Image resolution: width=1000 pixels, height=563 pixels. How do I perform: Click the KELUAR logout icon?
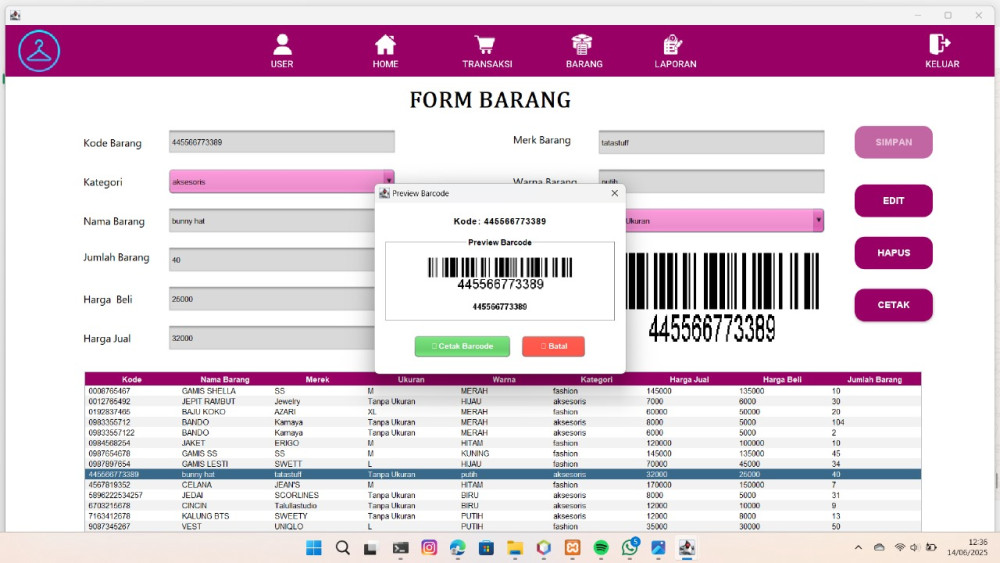tap(941, 50)
